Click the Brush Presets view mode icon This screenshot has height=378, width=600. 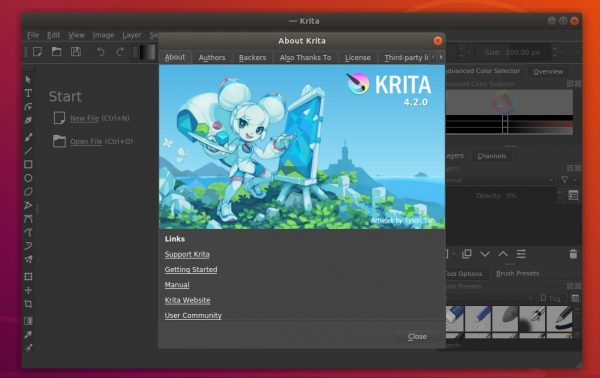coord(575,298)
